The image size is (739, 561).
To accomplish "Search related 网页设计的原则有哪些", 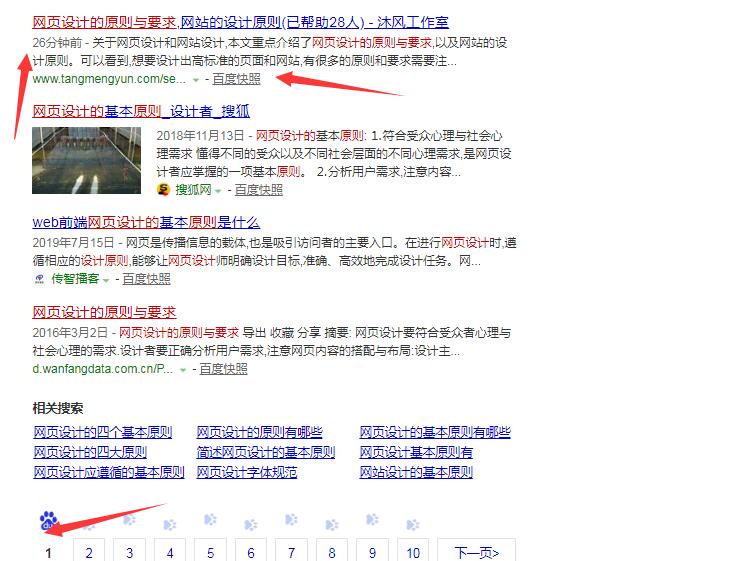I will tap(259, 432).
